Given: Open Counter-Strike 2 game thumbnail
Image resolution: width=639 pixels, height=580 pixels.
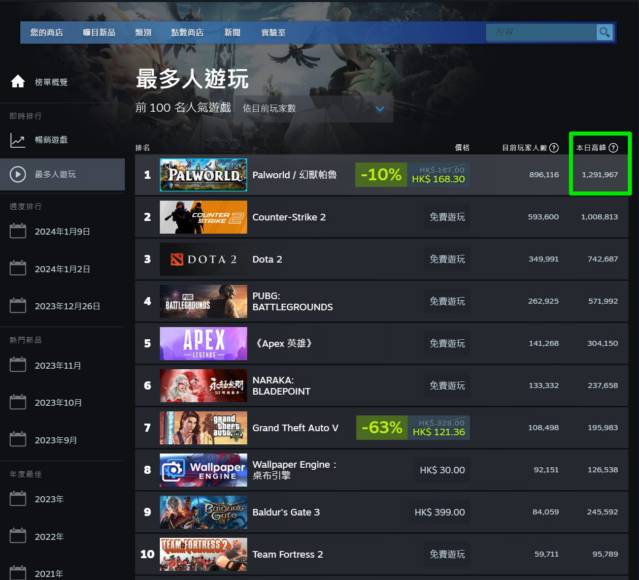Looking at the screenshot, I should [x=203, y=217].
